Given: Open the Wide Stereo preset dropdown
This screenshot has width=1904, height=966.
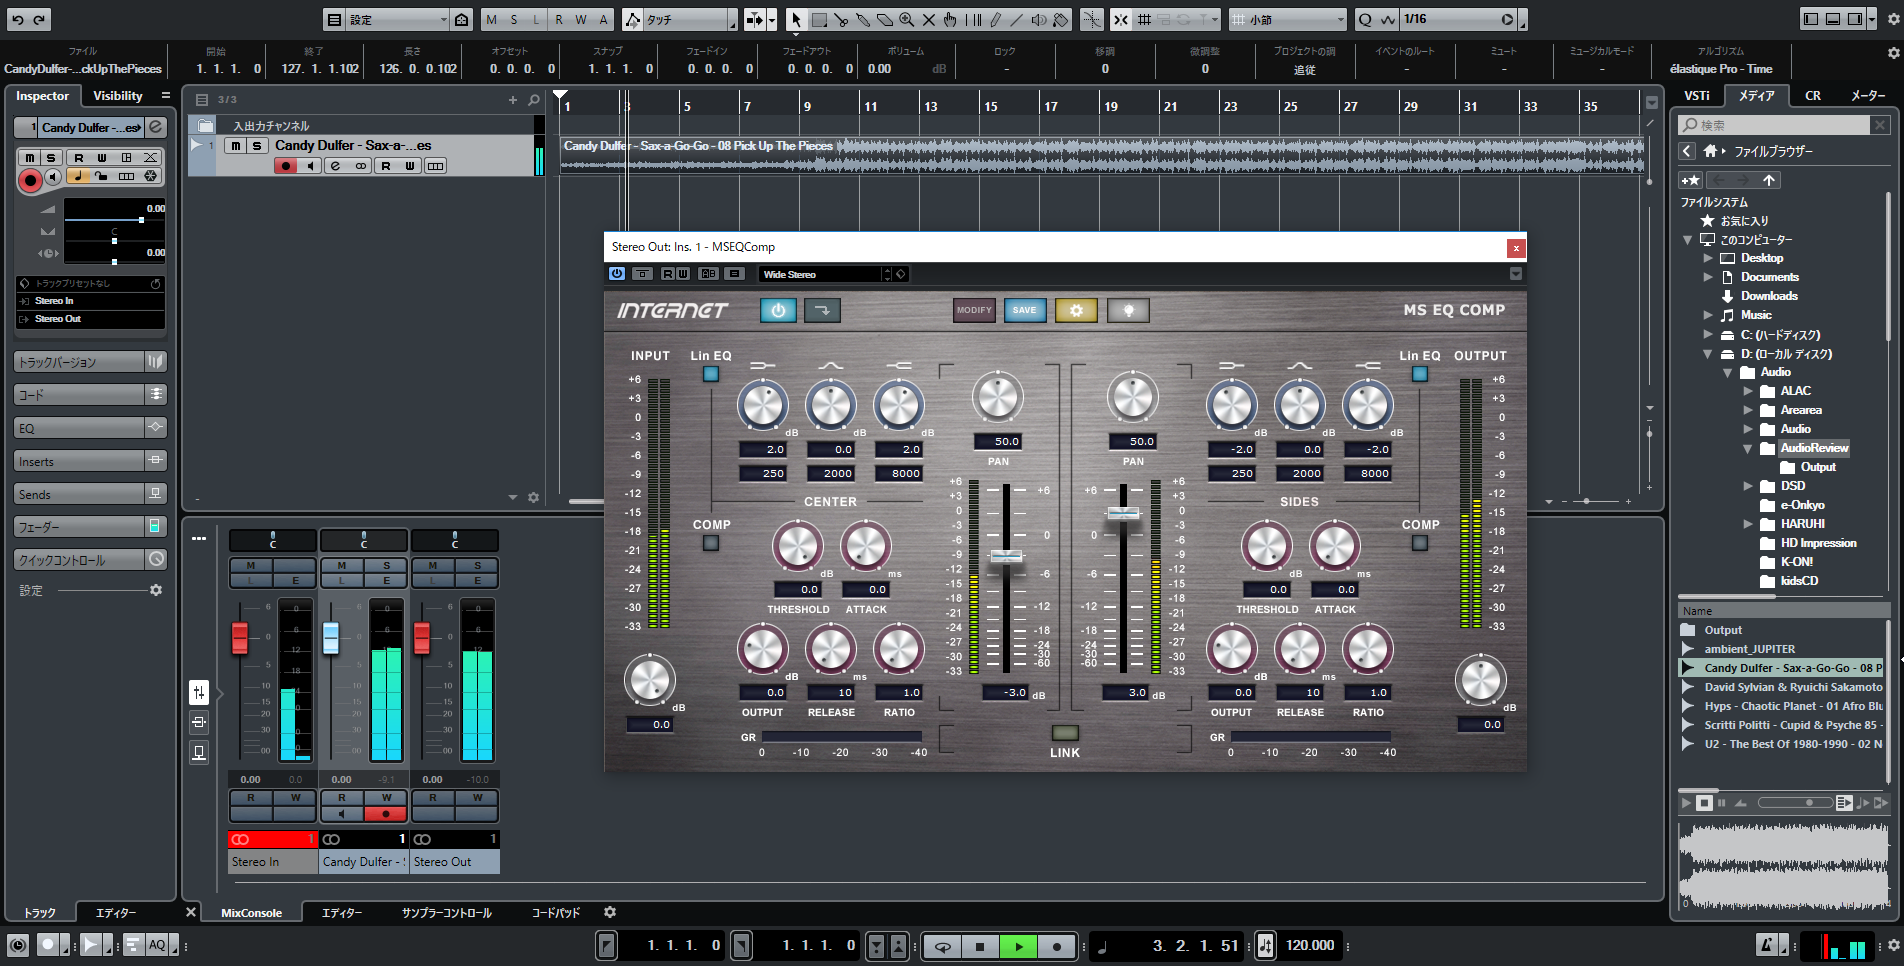Looking at the screenshot, I should (x=824, y=274).
